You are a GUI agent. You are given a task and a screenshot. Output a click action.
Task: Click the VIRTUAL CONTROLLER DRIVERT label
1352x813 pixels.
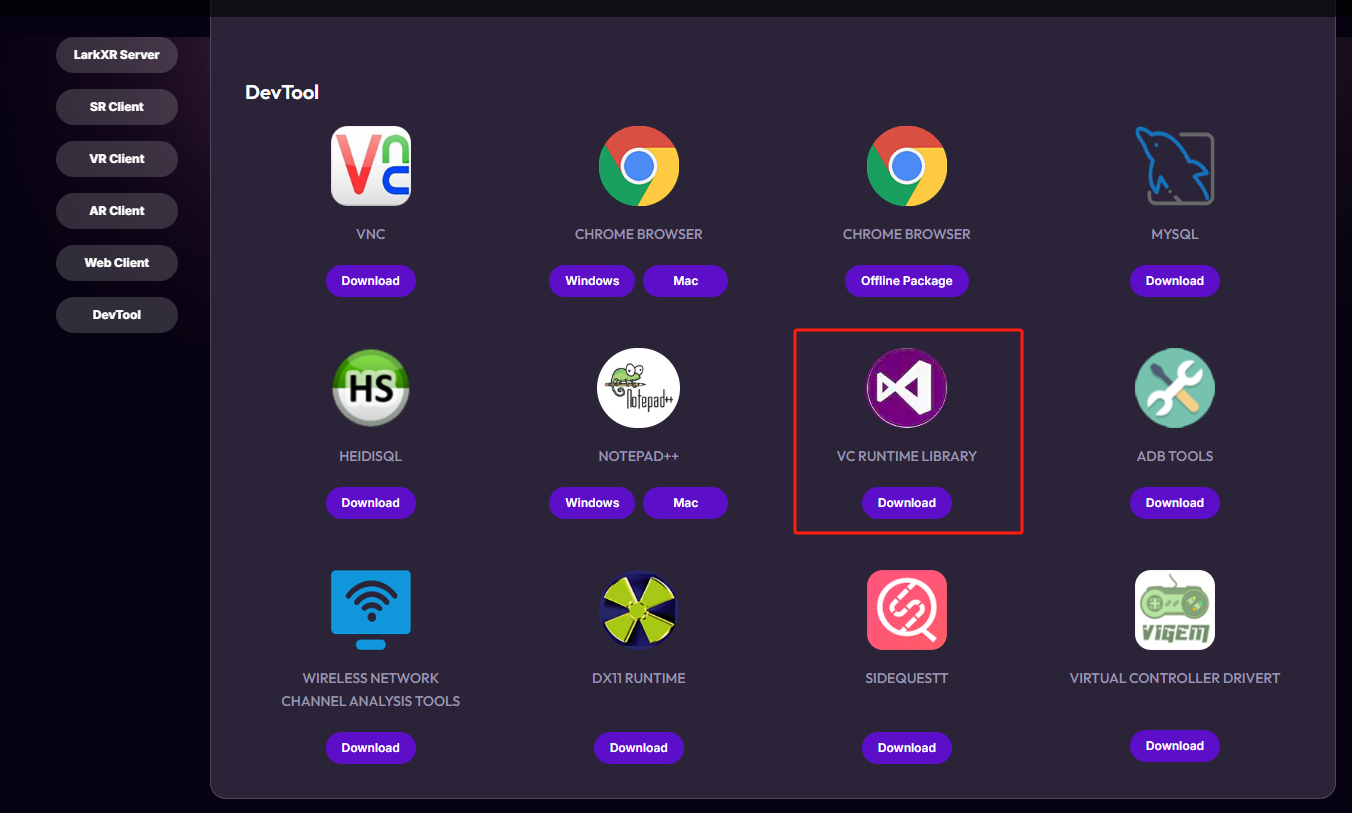click(1175, 678)
